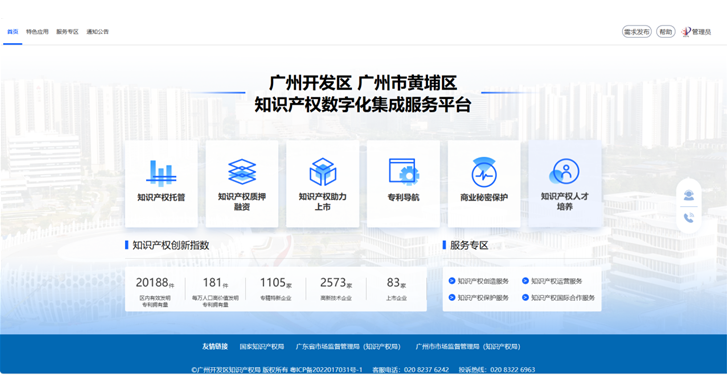Click the 知识产权助力上市 box icon

tap(323, 172)
